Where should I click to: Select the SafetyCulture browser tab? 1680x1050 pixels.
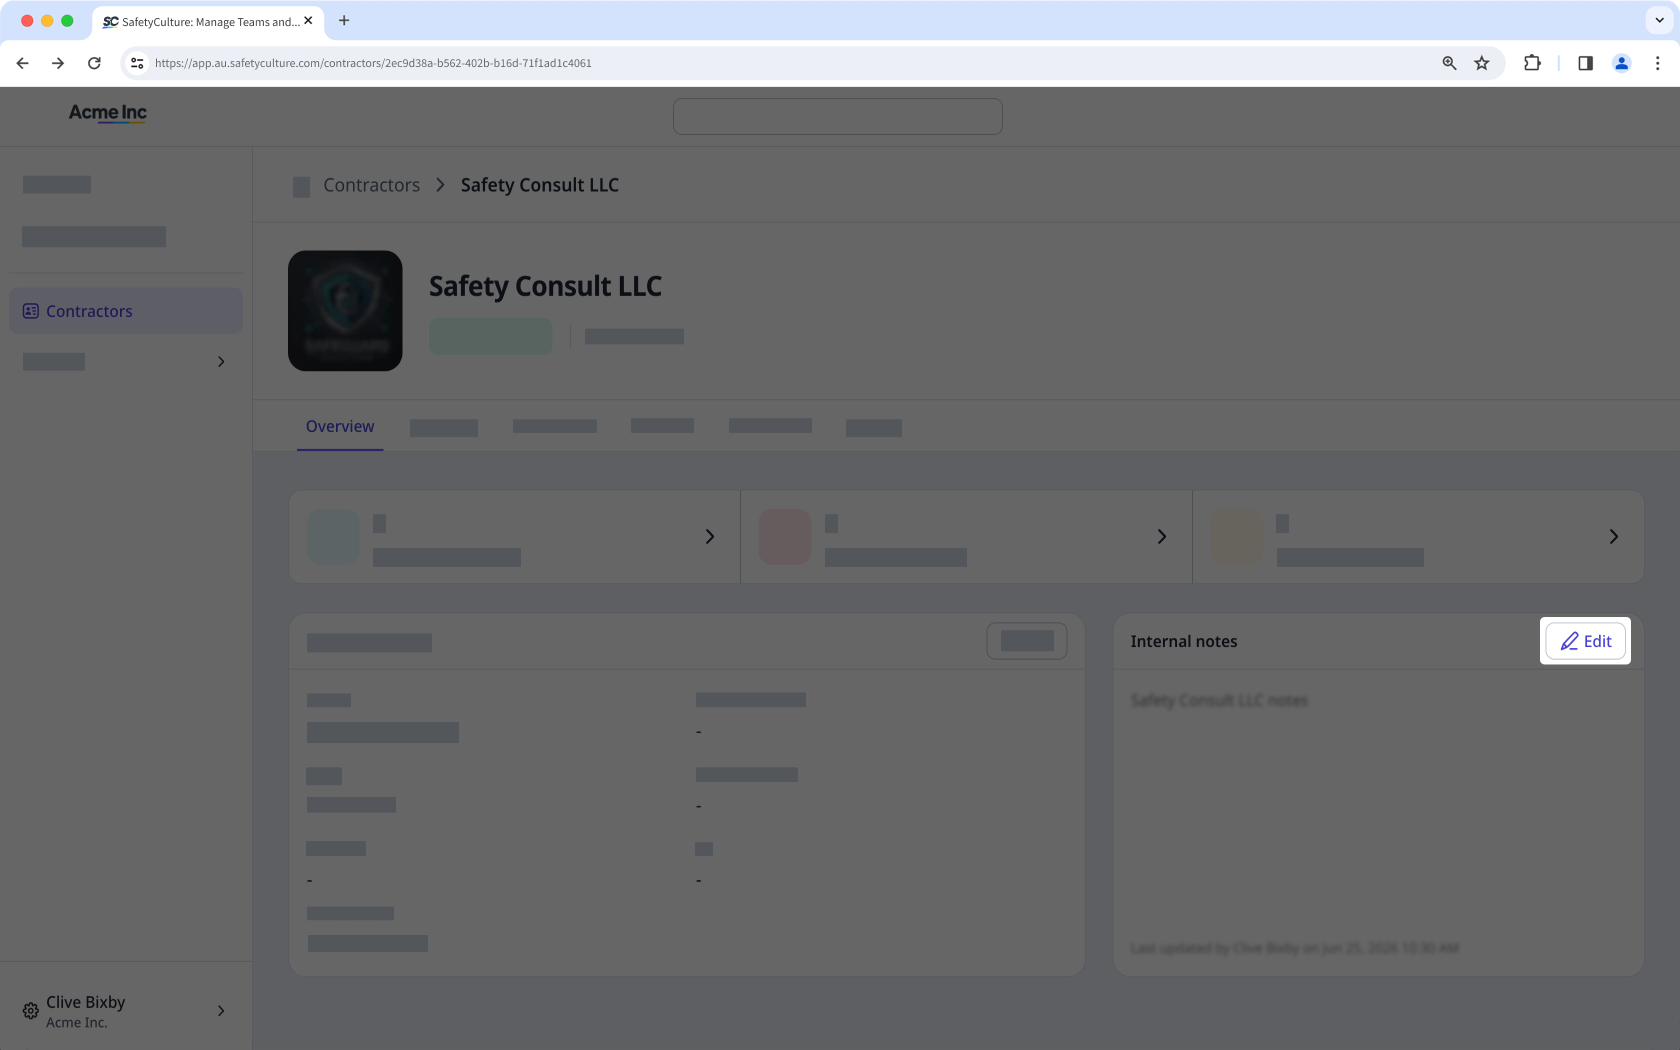208,21
